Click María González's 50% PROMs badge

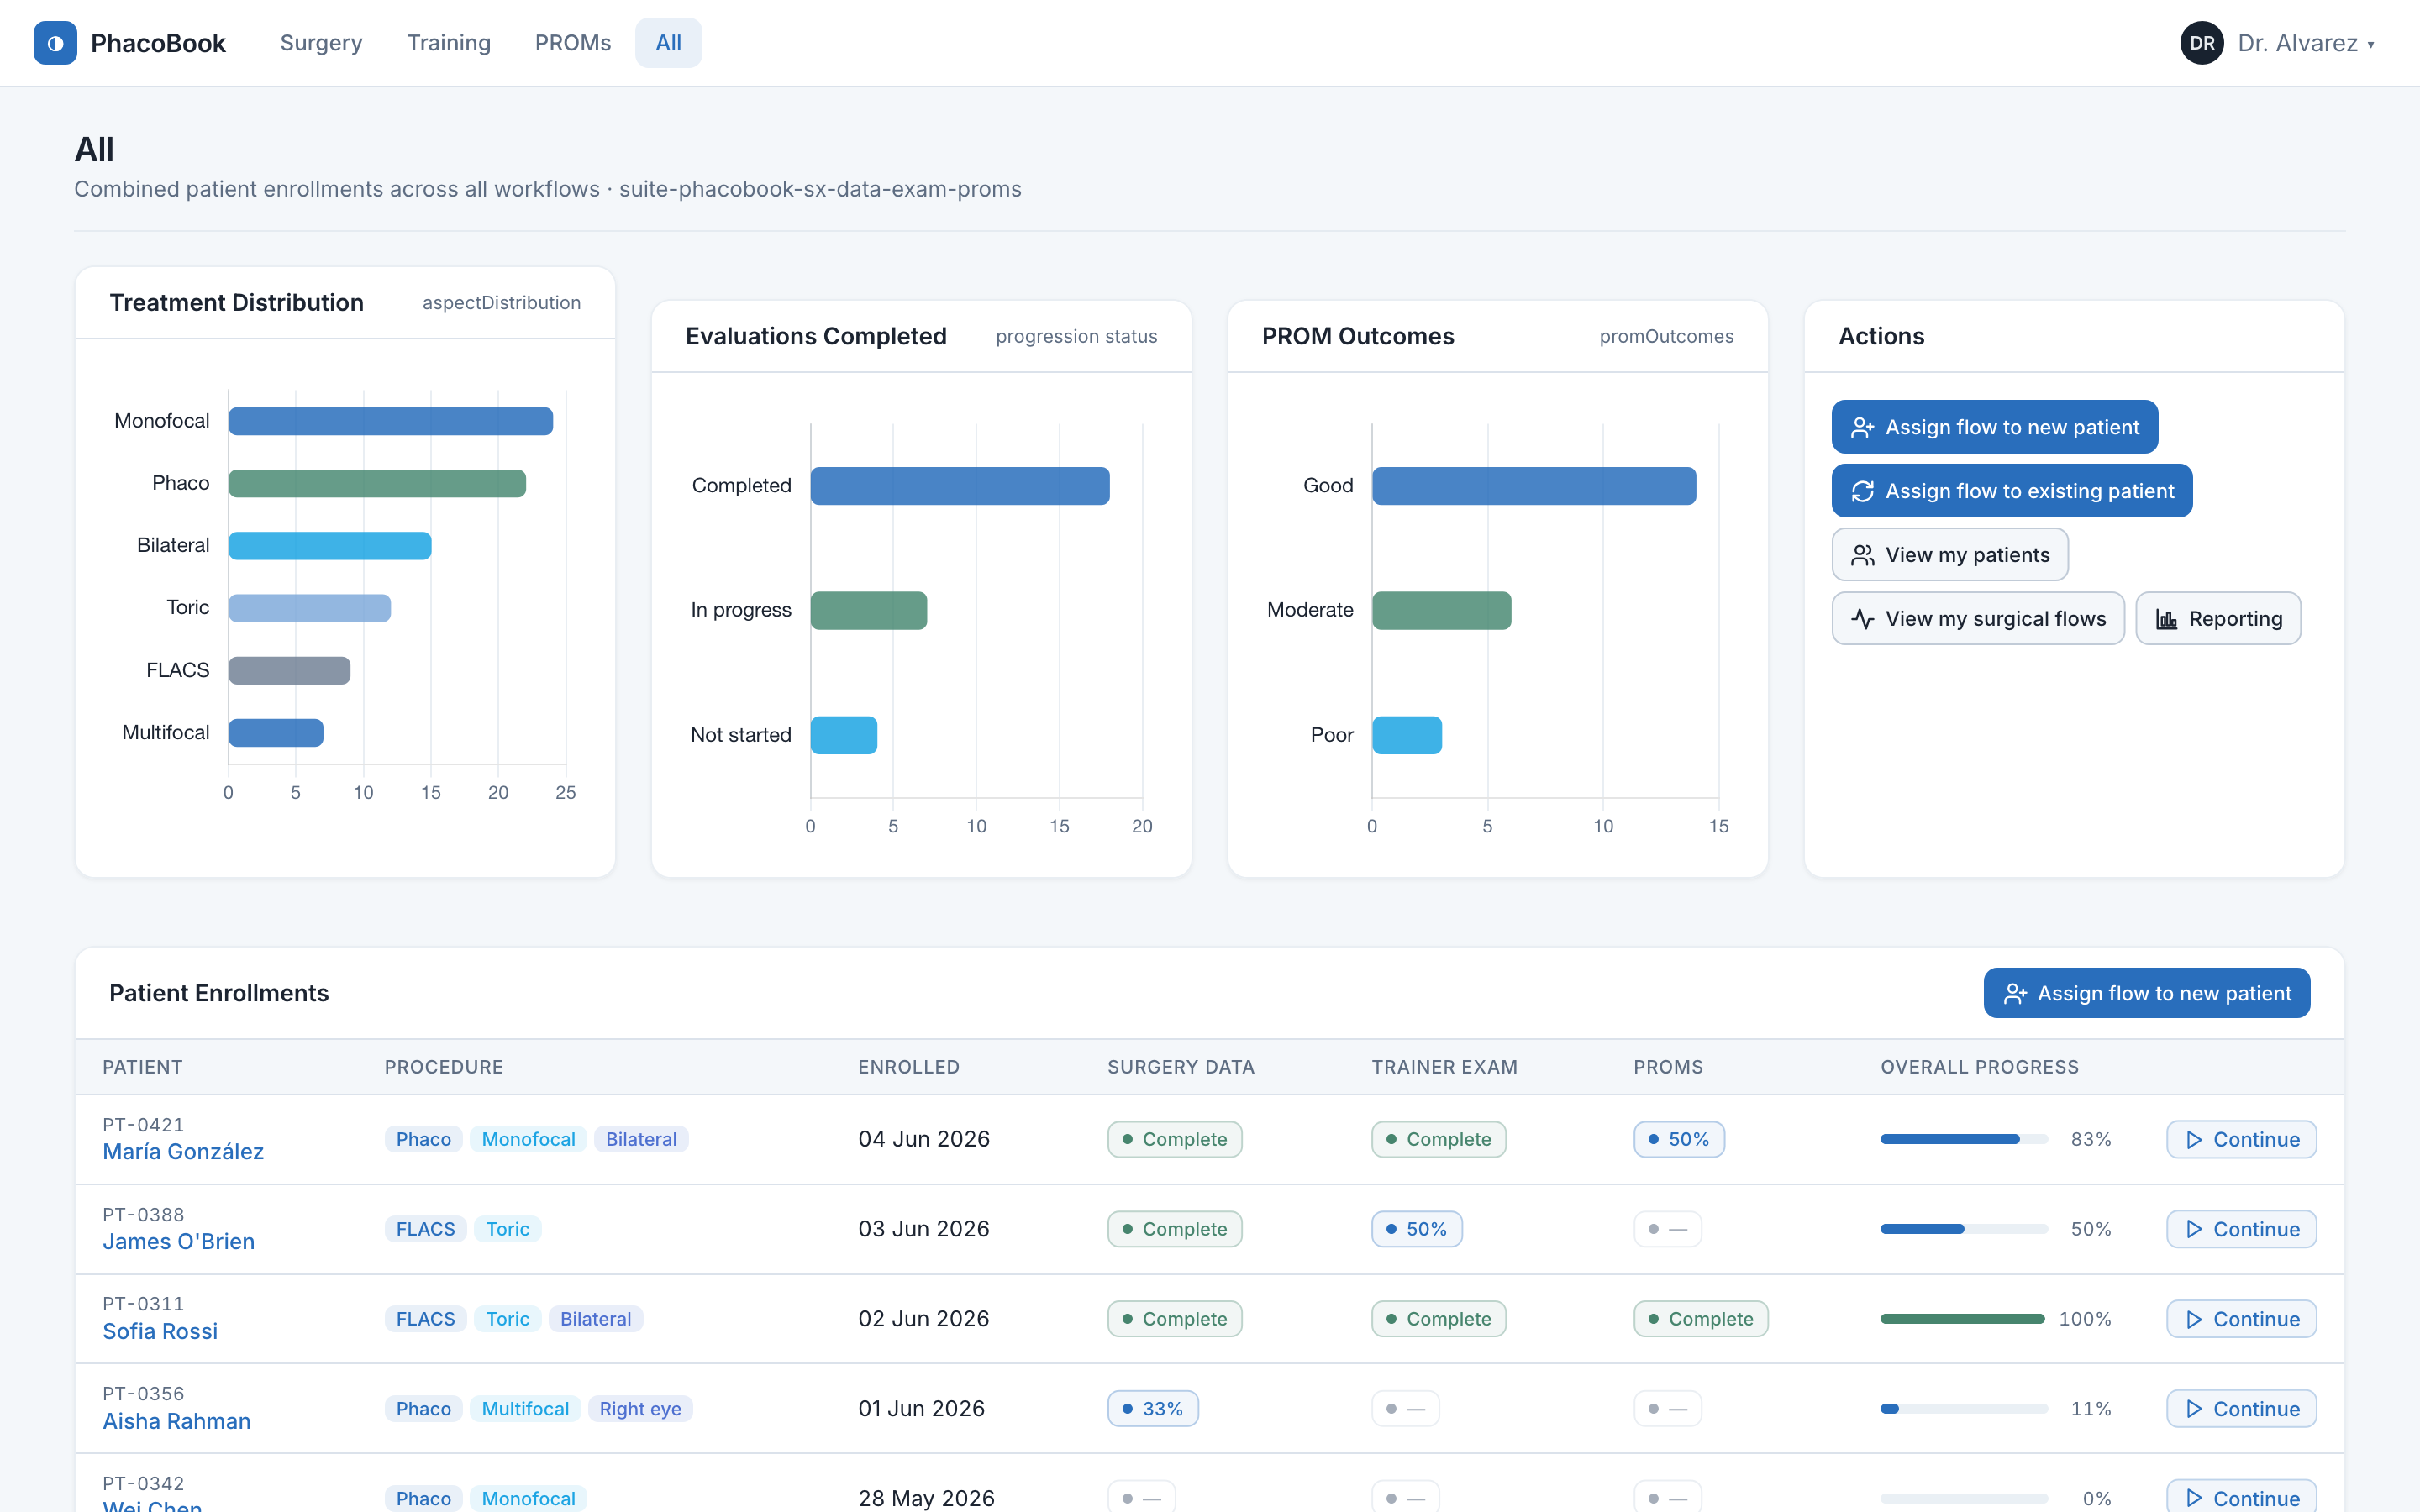click(x=1679, y=1139)
